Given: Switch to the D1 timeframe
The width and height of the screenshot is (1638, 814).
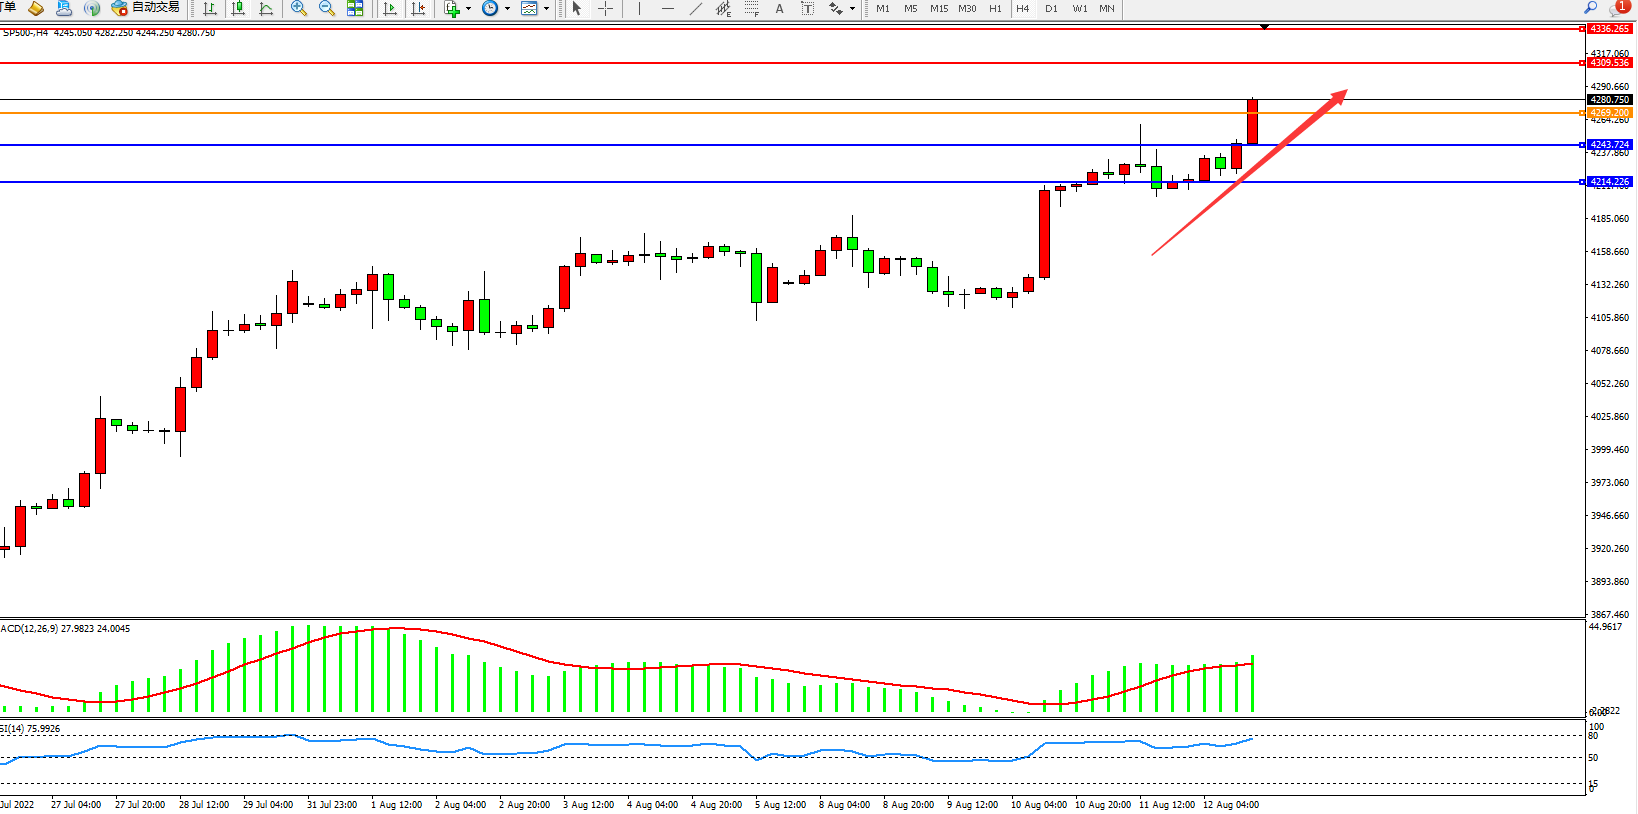Looking at the screenshot, I should [1051, 8].
